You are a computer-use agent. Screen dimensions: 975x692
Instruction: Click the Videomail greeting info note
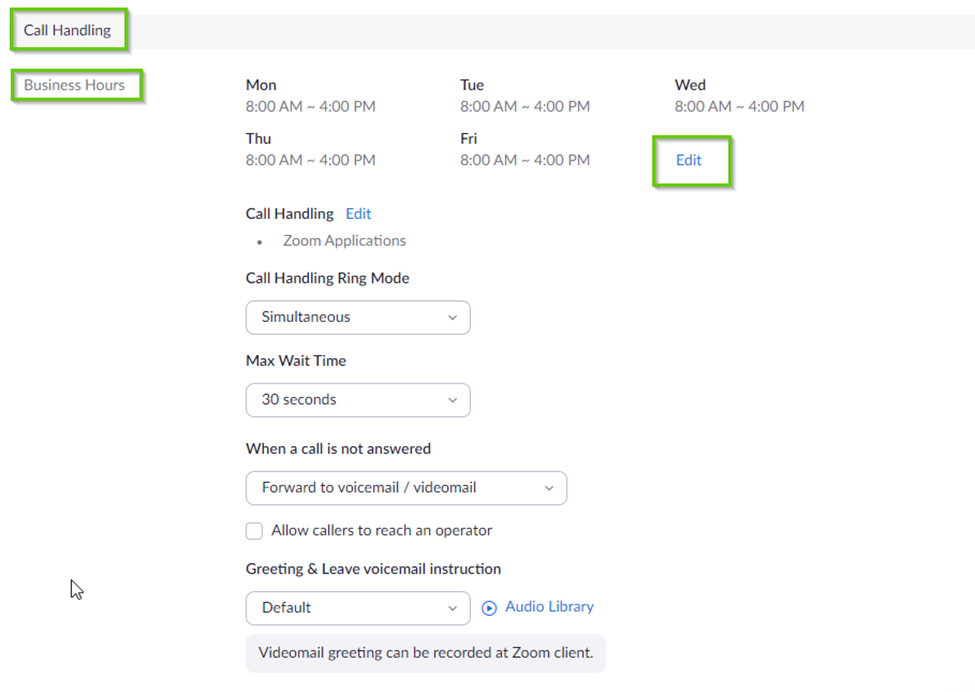[426, 653]
